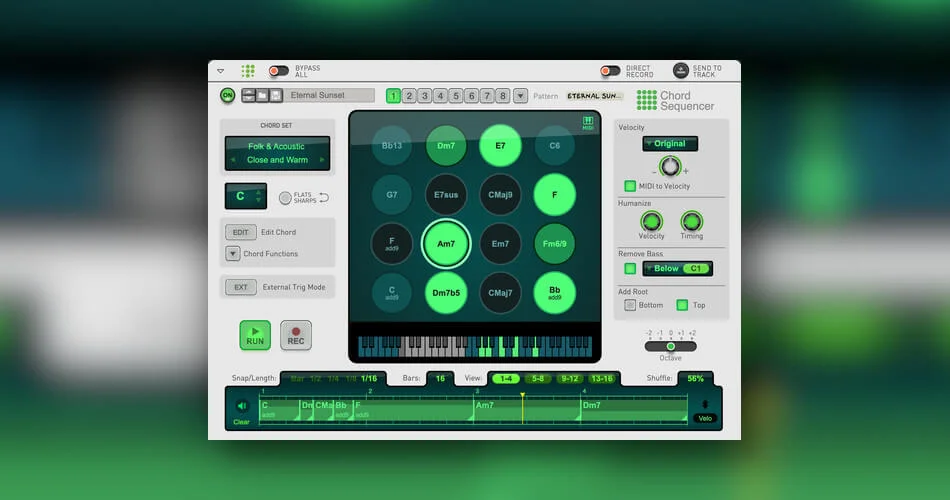
Task: Trigger the CMaj7 chord pad
Action: 500,293
